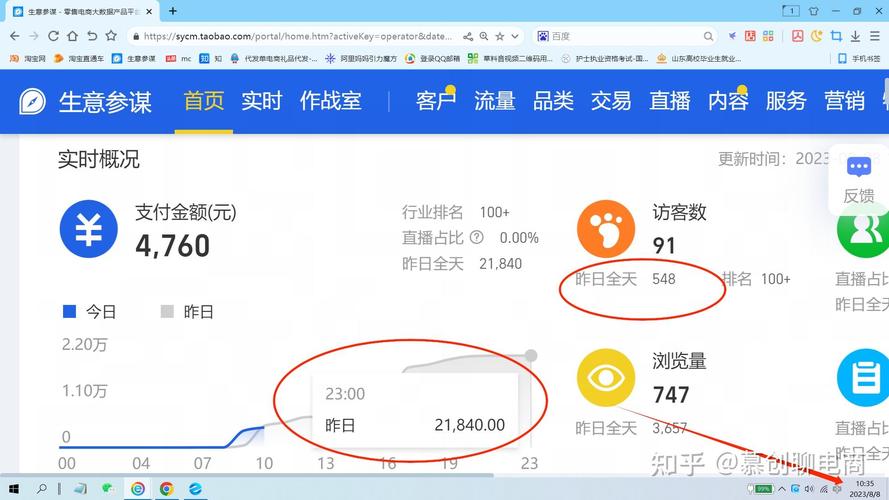Open Google Chrome from taskbar
The image size is (889, 500).
coord(166,489)
